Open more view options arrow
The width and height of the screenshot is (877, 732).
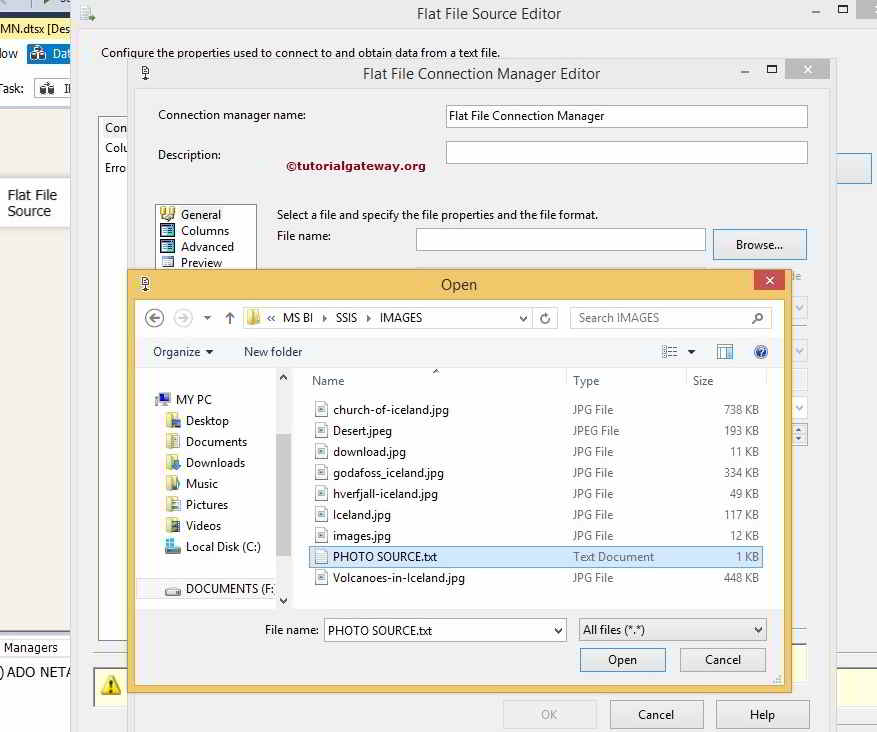[691, 352]
